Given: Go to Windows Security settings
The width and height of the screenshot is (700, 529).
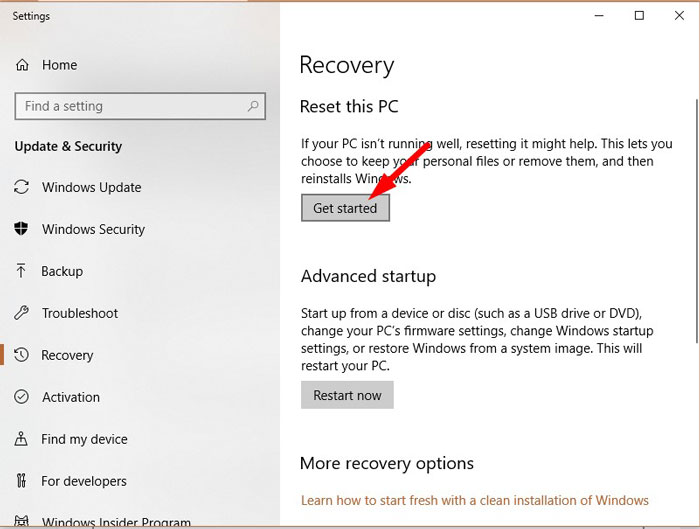Looking at the screenshot, I should [x=93, y=229].
